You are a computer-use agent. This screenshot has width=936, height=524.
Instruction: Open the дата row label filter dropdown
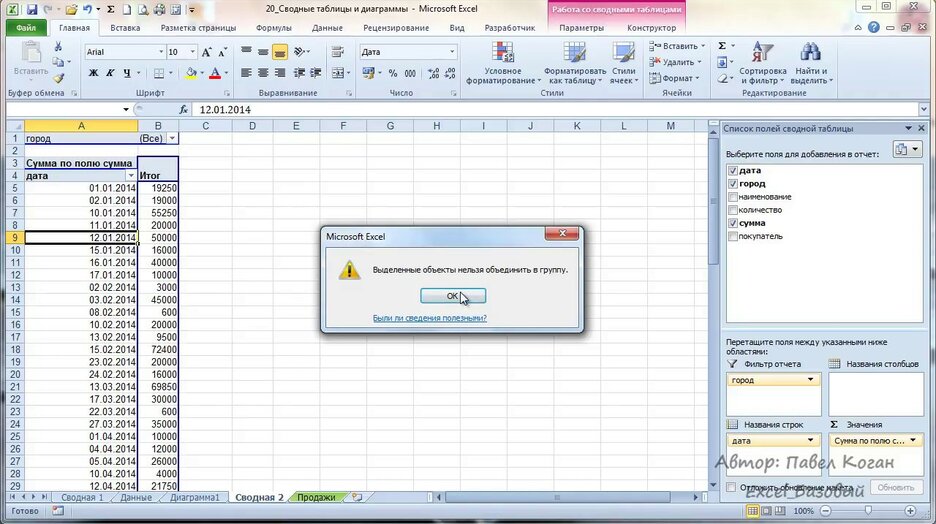pos(131,175)
